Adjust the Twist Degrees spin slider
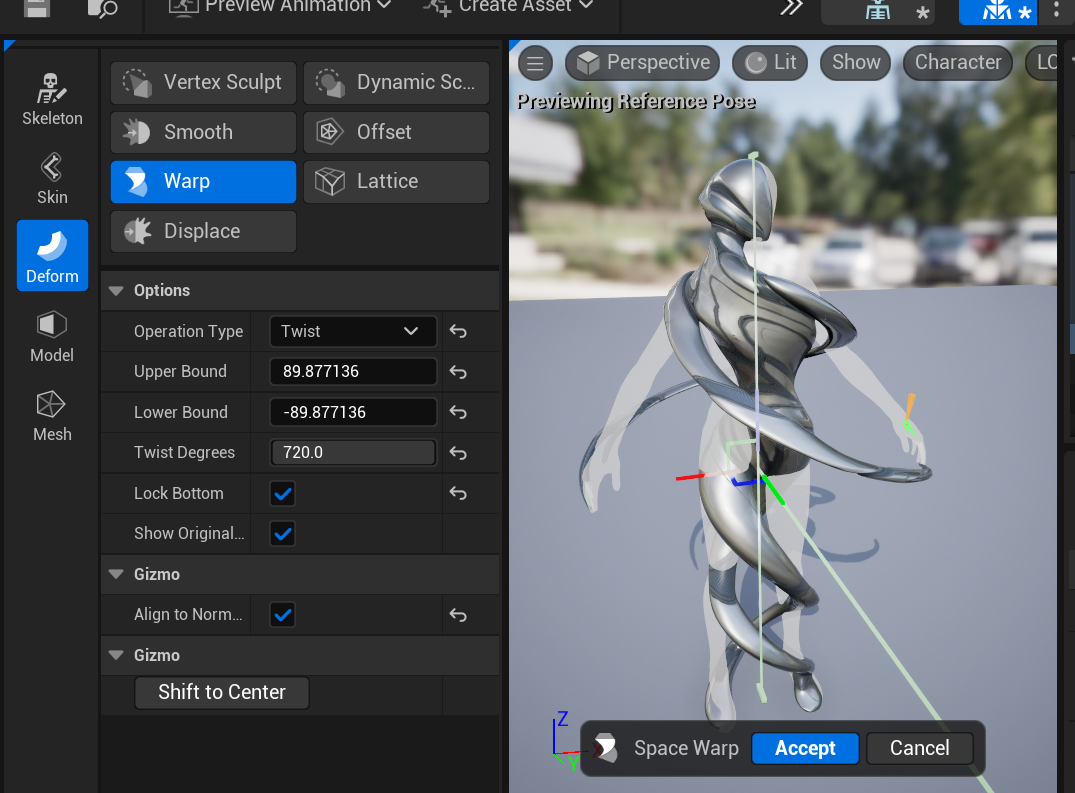1075x793 pixels. pos(353,453)
